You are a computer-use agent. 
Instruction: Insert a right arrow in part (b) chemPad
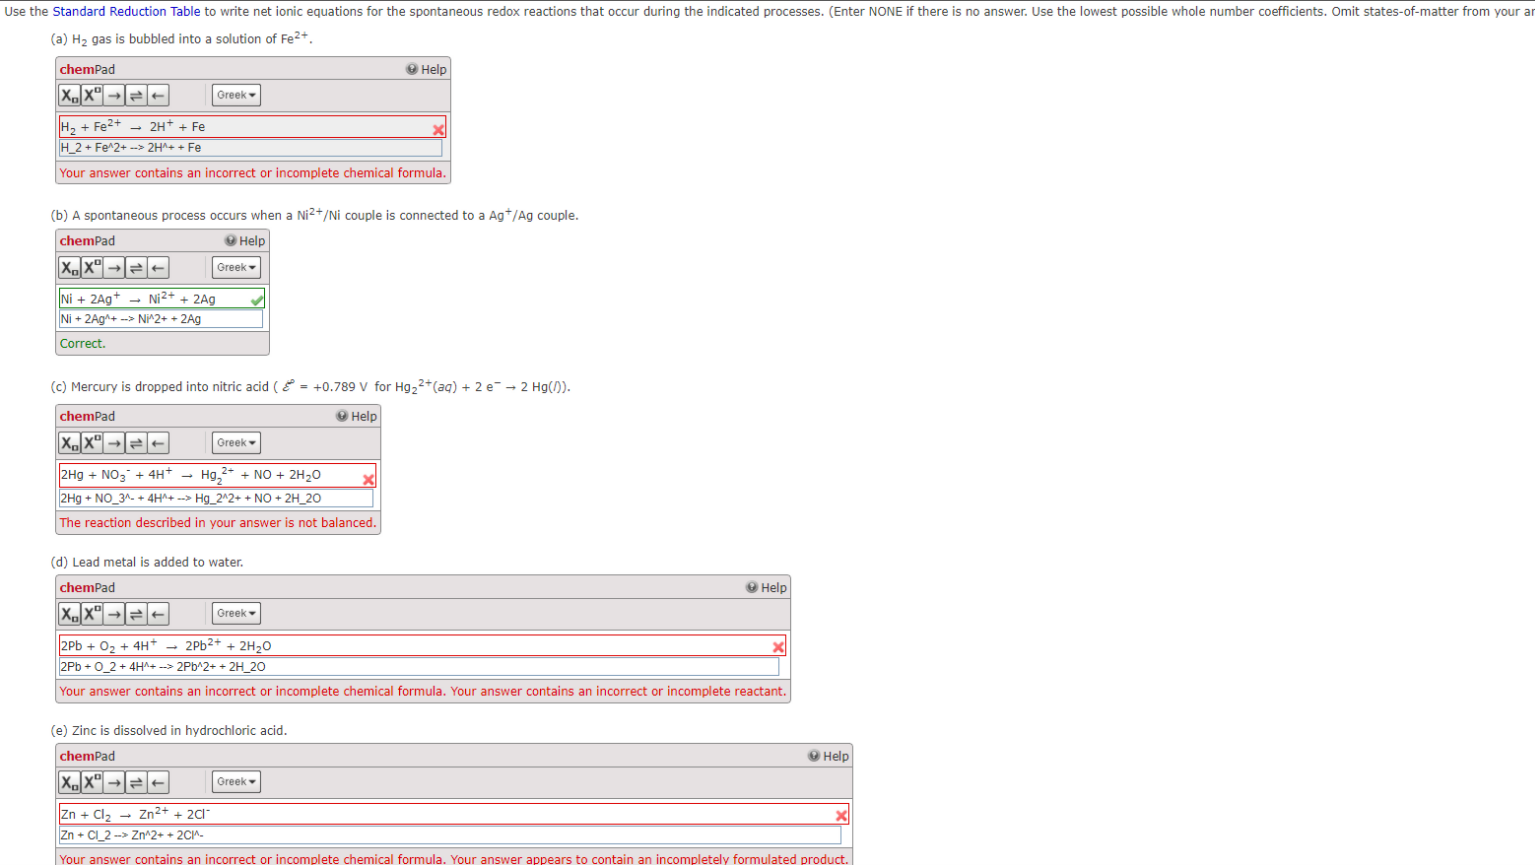(114, 267)
